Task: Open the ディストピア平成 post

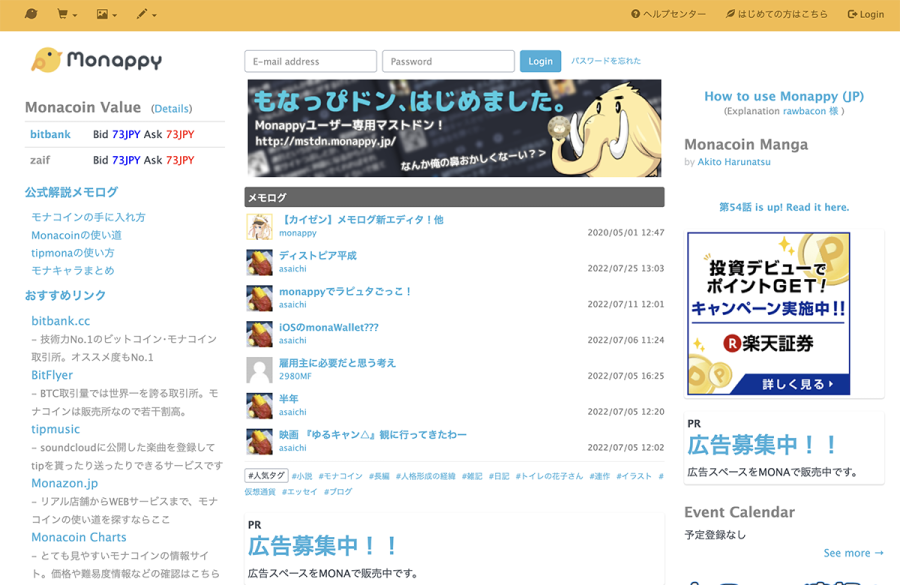Action: (x=317, y=255)
